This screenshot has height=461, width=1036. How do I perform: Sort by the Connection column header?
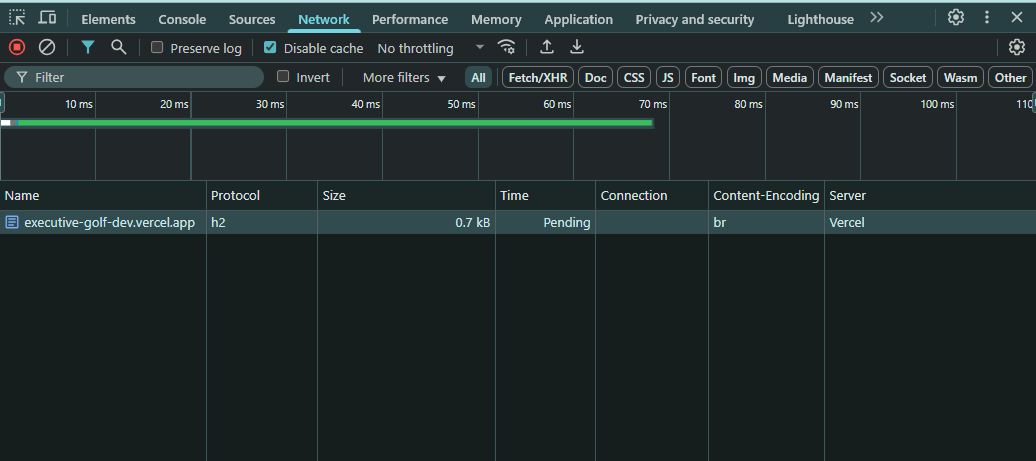(651, 195)
